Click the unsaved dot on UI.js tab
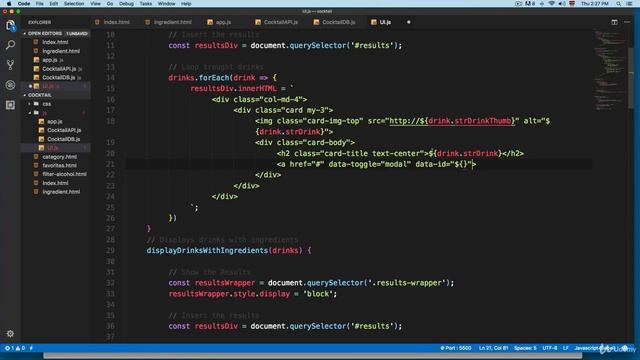The height and width of the screenshot is (360, 640). point(409,22)
